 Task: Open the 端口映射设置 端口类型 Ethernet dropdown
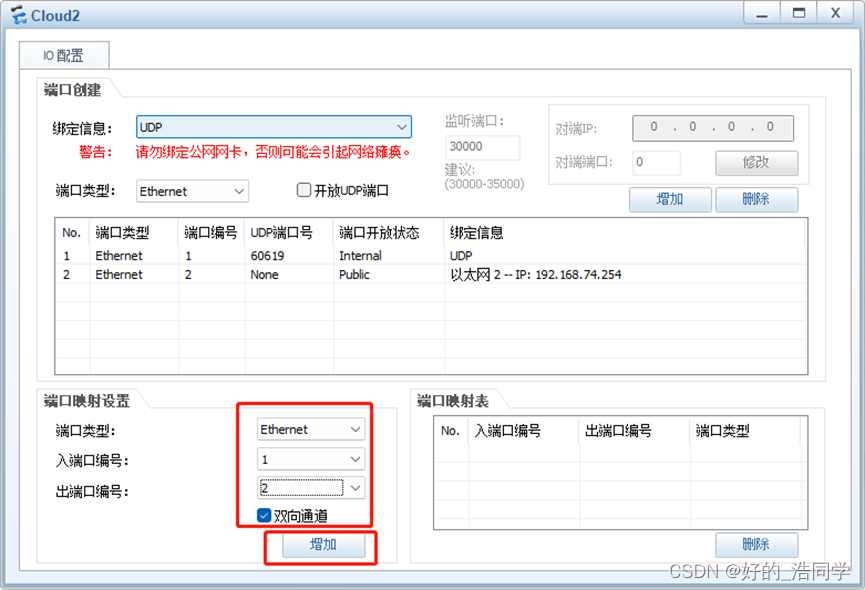pos(311,430)
